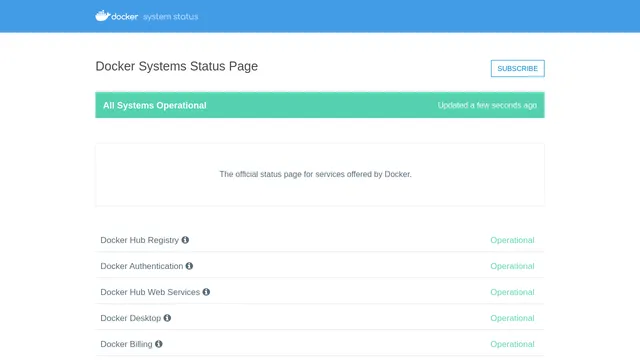Click 'Updated a few seconds ago' text
The height and width of the screenshot is (360, 640).
point(487,105)
